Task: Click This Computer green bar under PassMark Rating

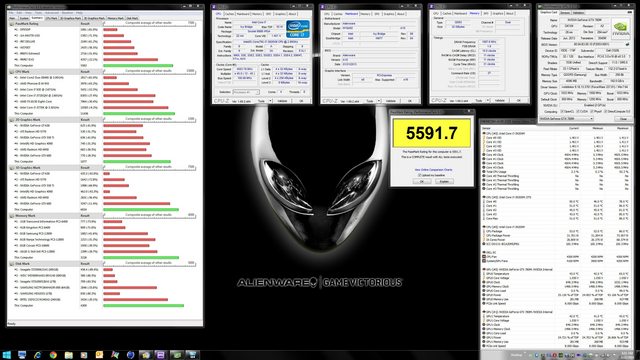Action: pos(138,65)
